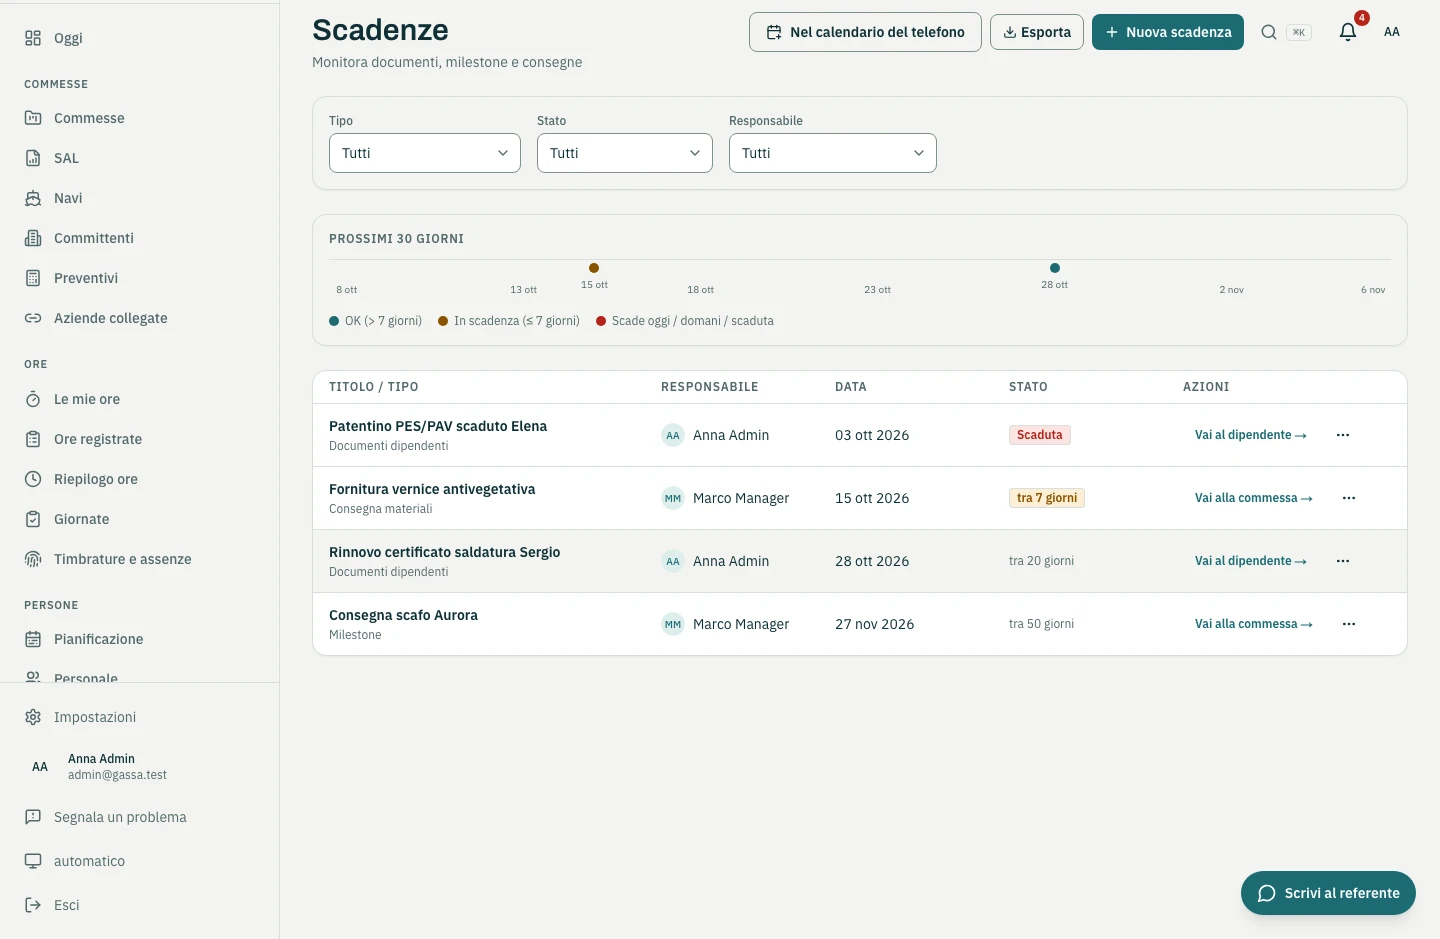Screen dimensions: 1440x939
Task: Click the Scaduta status badge
Action: pos(1040,435)
